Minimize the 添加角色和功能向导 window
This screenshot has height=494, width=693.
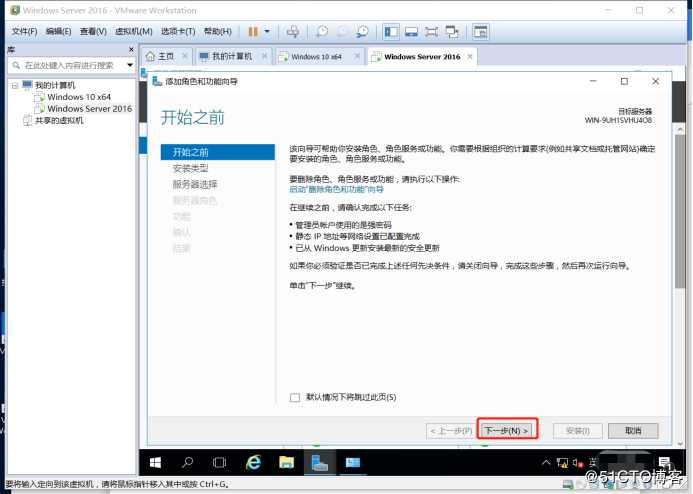pos(593,81)
